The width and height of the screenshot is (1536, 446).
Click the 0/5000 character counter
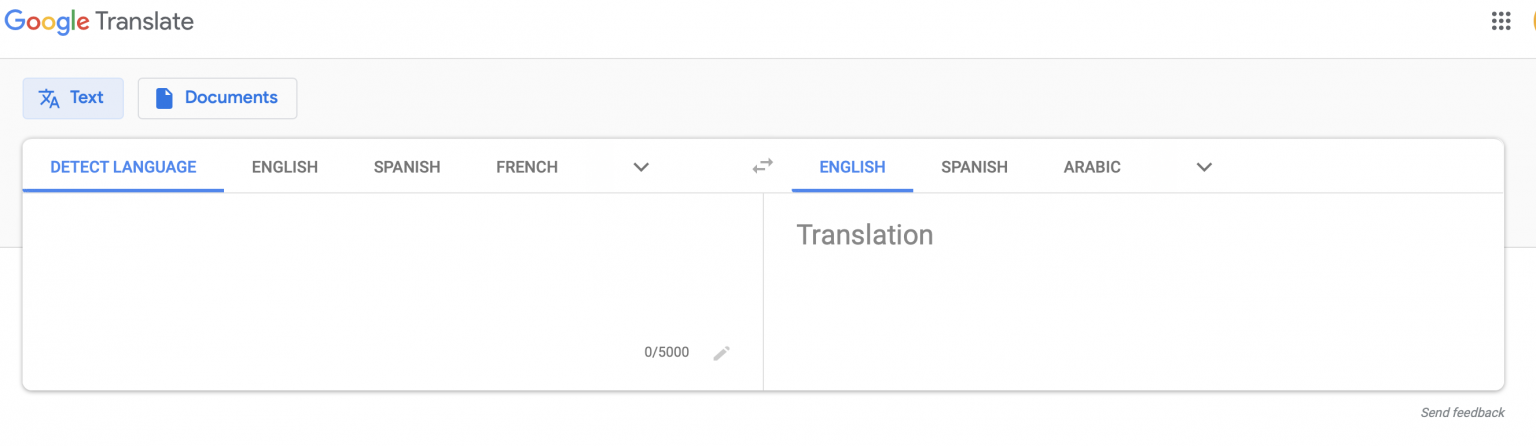coord(666,353)
